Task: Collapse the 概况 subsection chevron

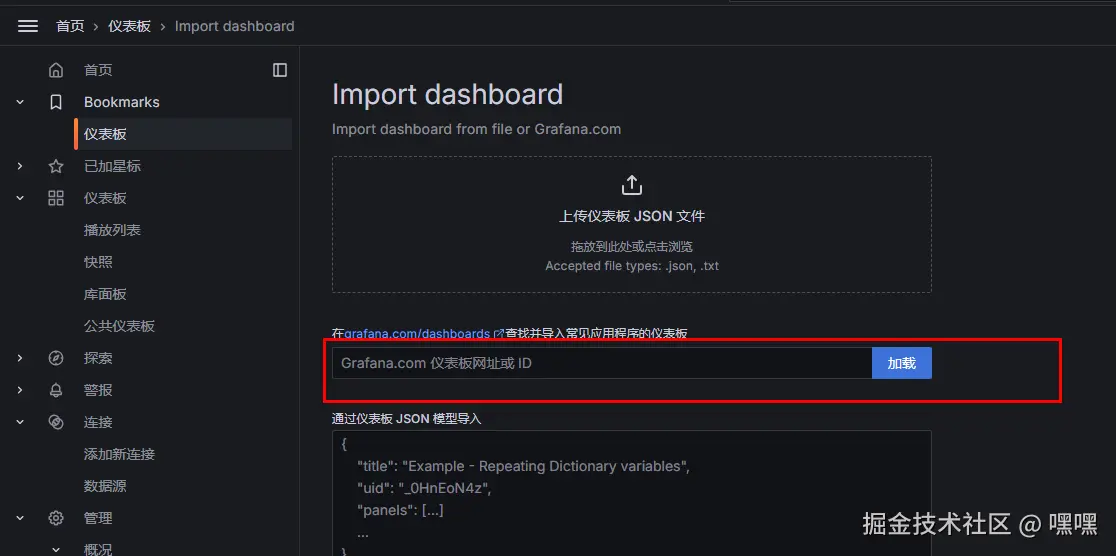Action: [x=56, y=550]
